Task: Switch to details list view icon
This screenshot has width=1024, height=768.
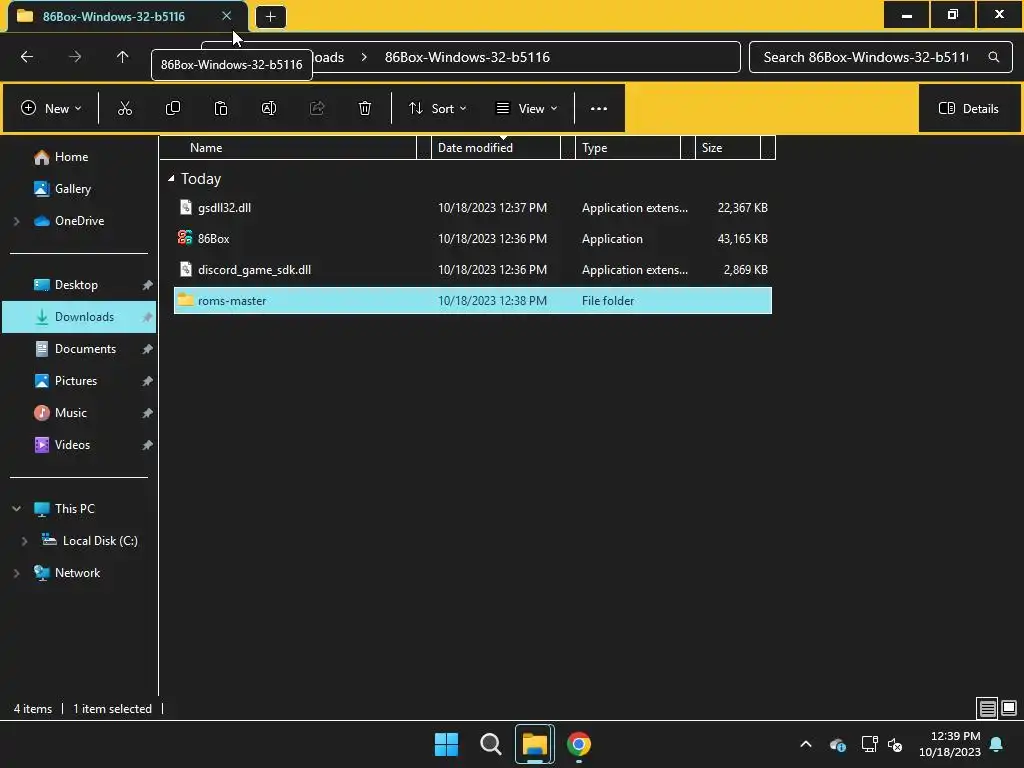Action: click(x=987, y=708)
